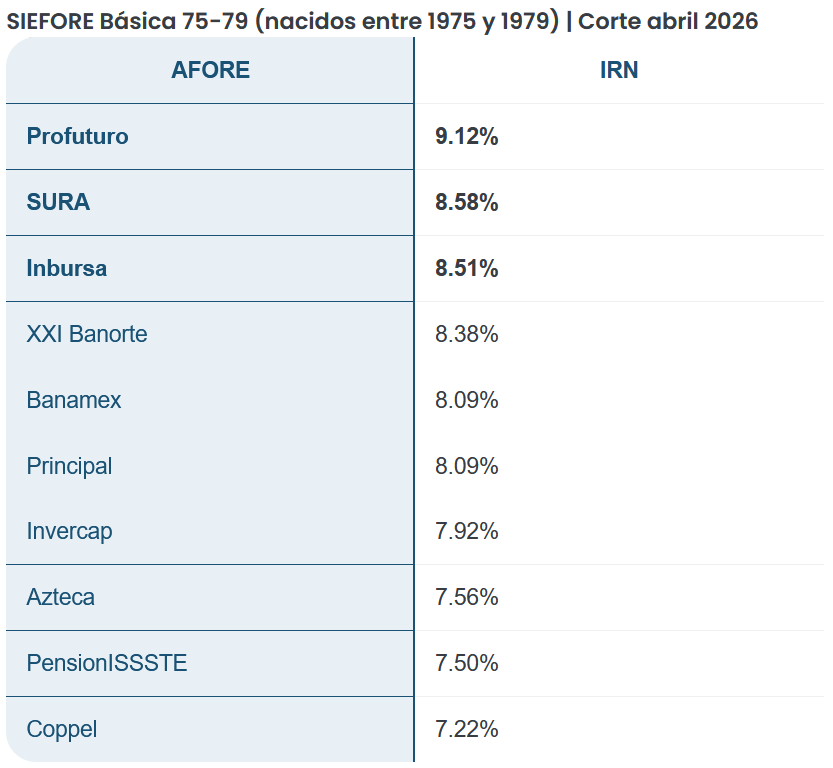Click the 8.38% IRN value
Image resolution: width=833 pixels, height=768 pixels.
coord(467,334)
